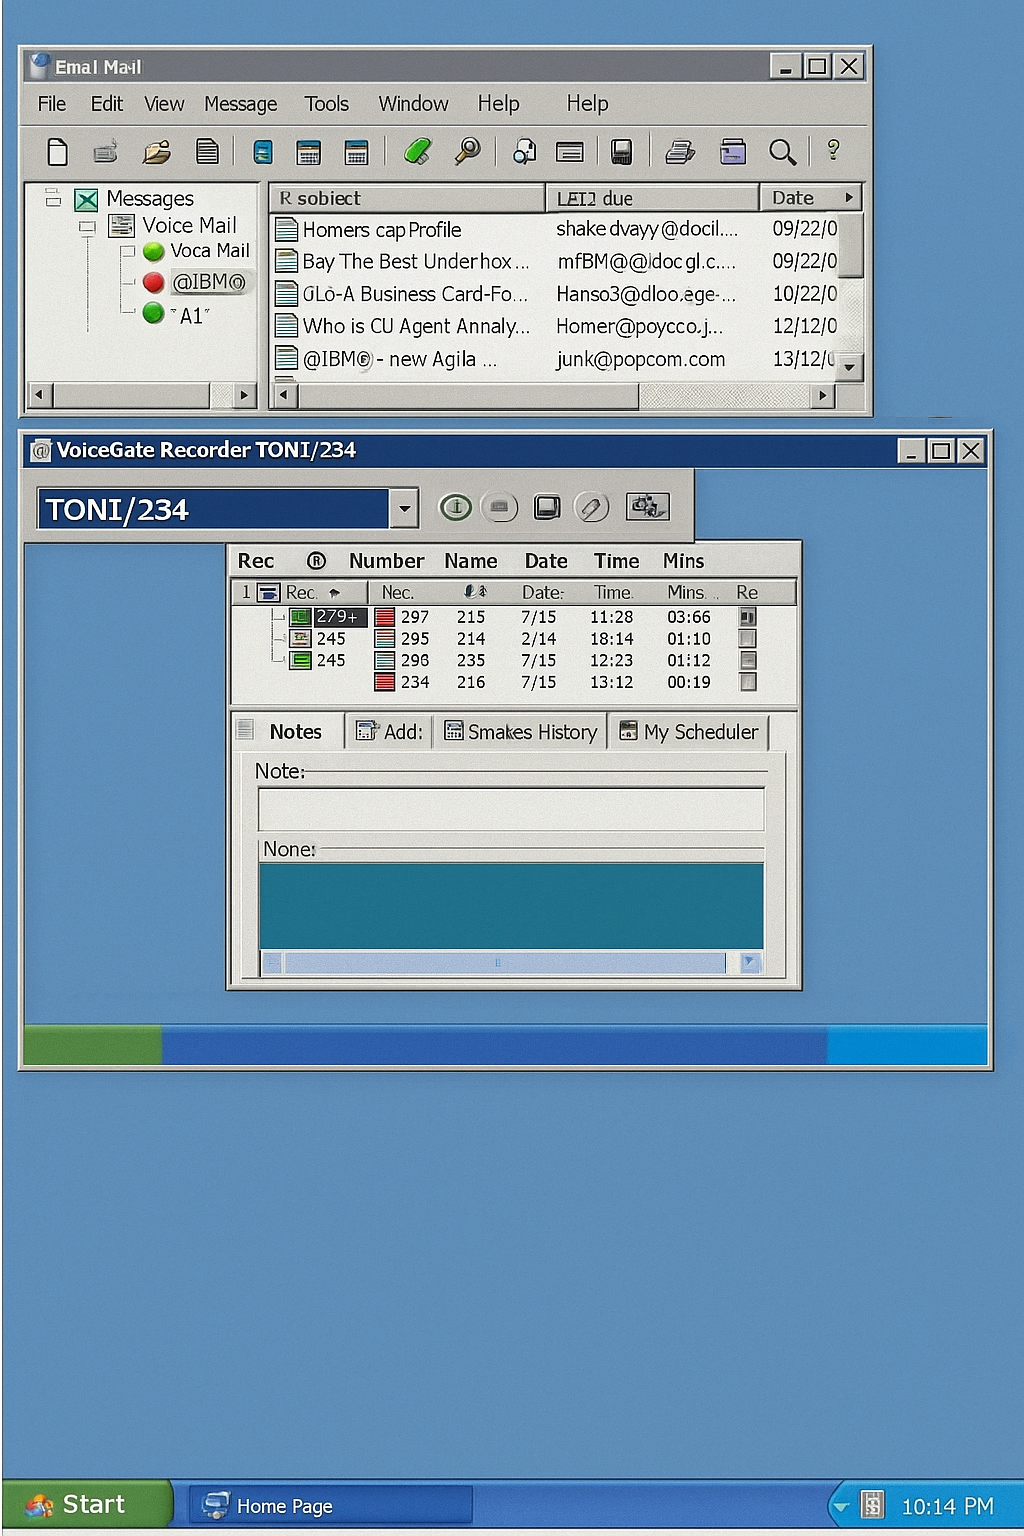Image resolution: width=1024 pixels, height=1536 pixels.
Task: Click the new blank document icon
Action: coord(58,151)
